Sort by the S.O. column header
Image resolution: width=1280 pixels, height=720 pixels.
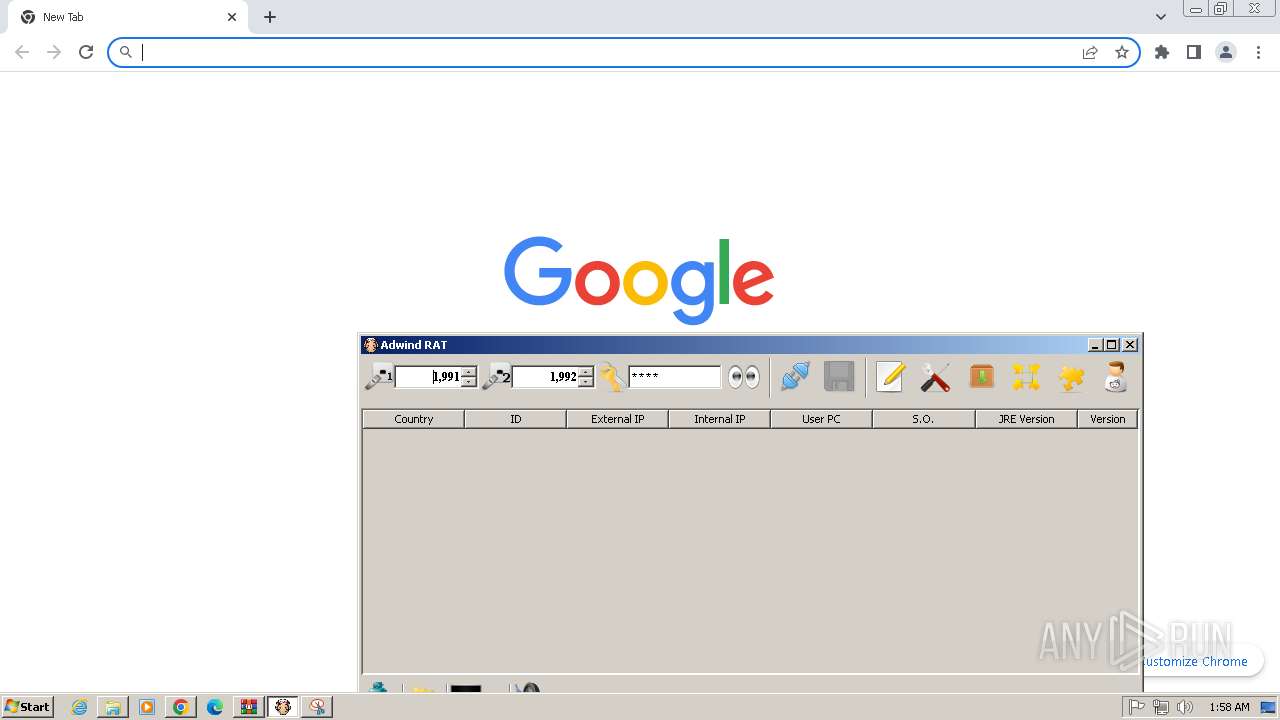[x=923, y=419]
